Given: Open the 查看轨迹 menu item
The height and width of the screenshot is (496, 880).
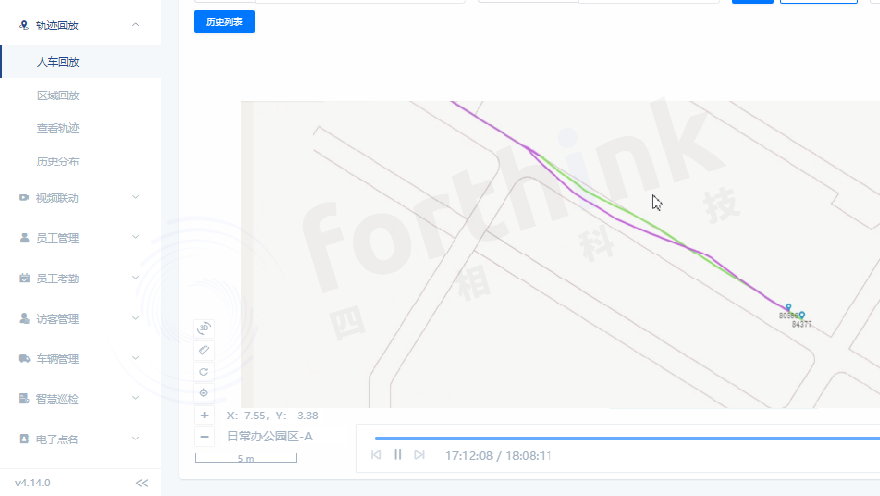Looking at the screenshot, I should coord(58,128).
